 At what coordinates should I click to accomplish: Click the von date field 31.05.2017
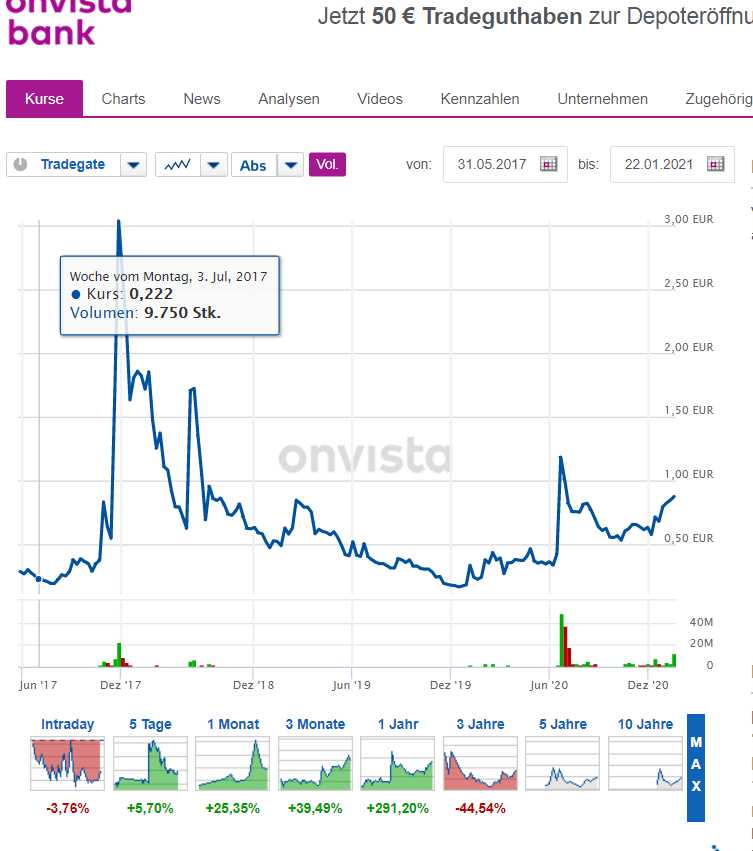[505, 164]
